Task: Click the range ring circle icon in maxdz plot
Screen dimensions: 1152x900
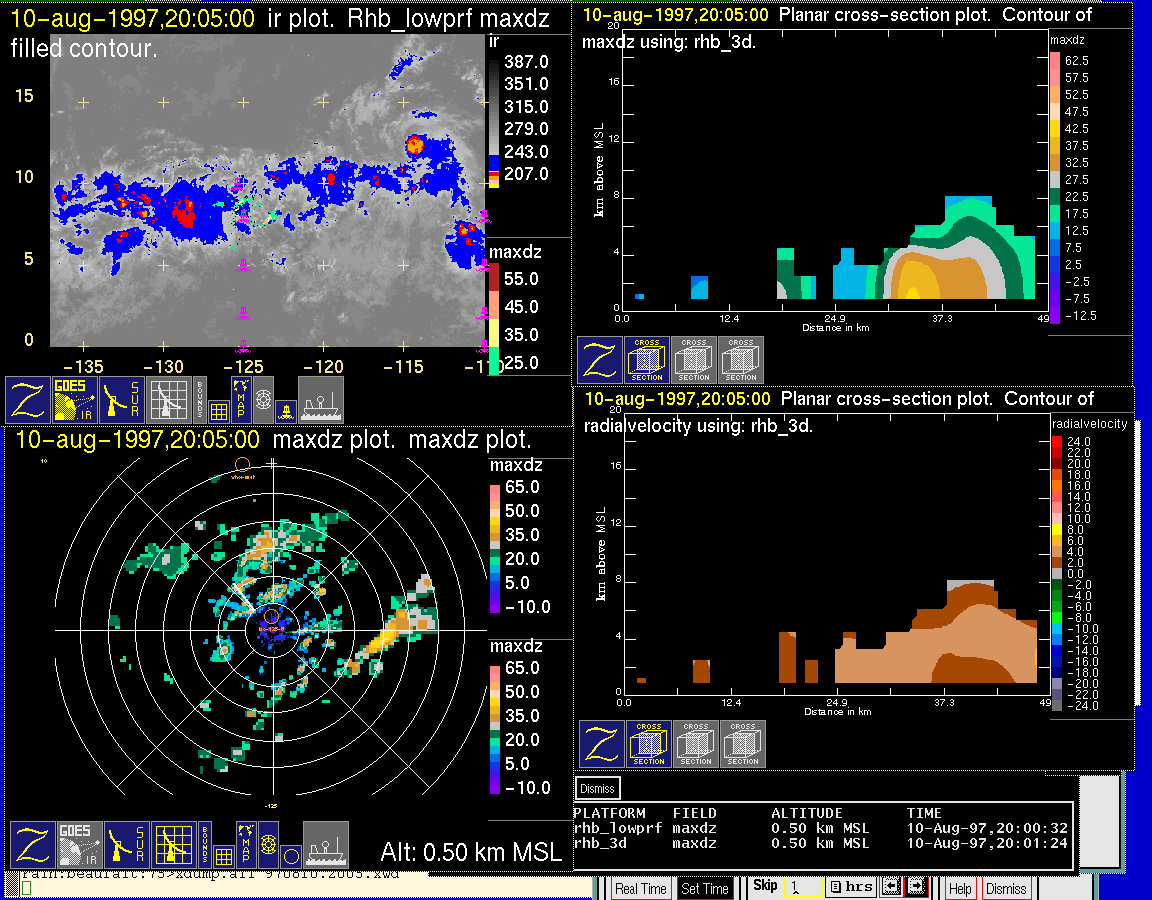Action: (x=290, y=855)
